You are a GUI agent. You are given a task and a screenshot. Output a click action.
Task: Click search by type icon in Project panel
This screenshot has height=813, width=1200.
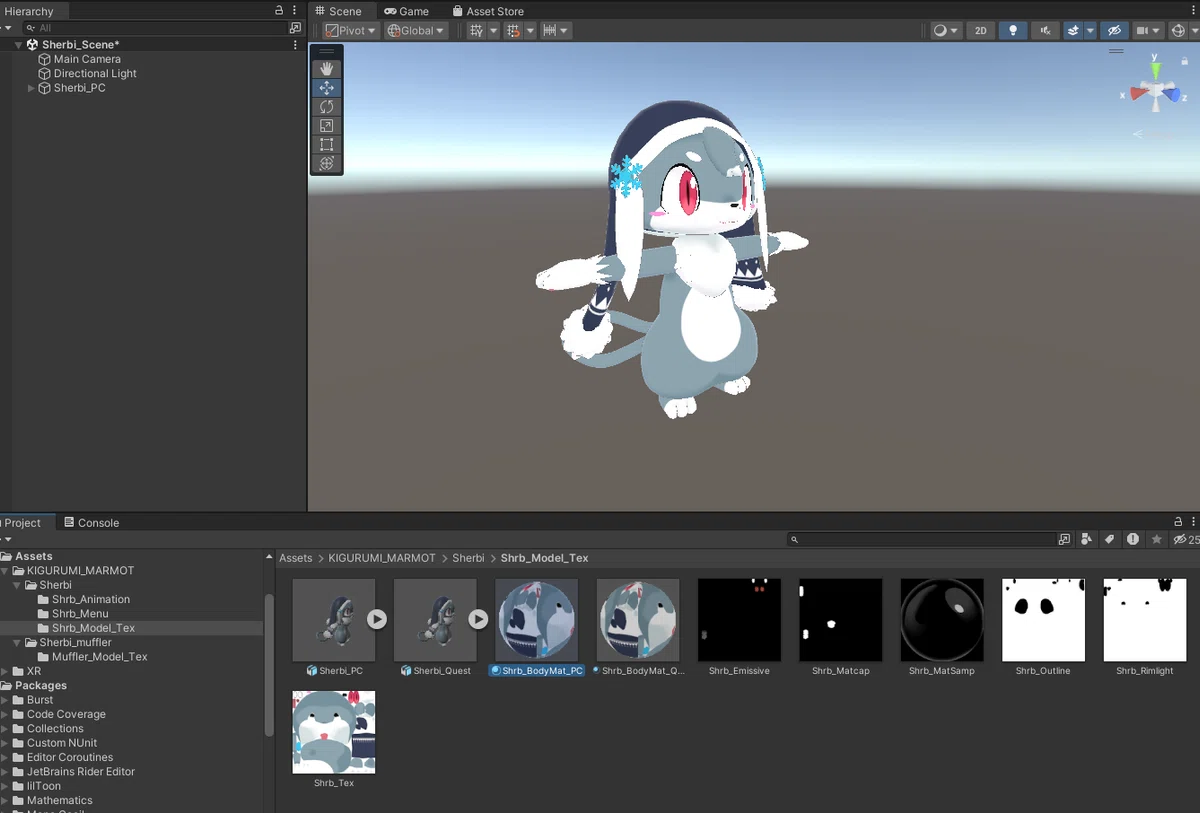1086,539
